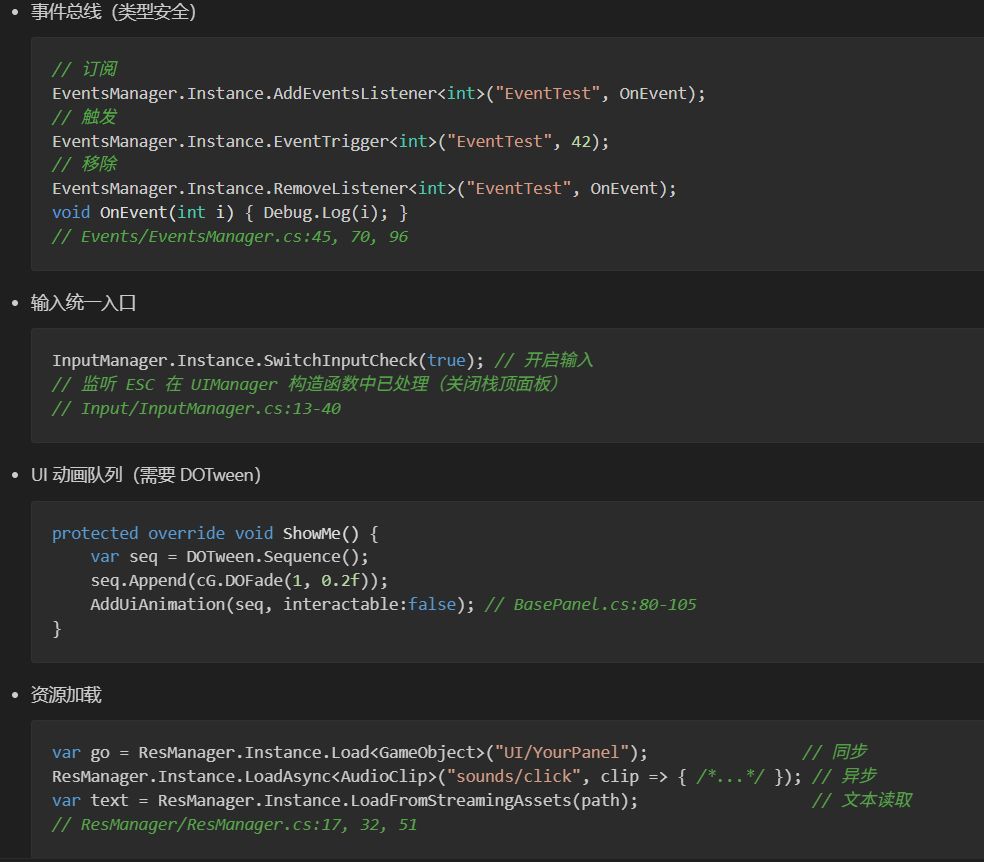
Task: Click the 事件总线（类型安全）heading
Action: coord(113,13)
